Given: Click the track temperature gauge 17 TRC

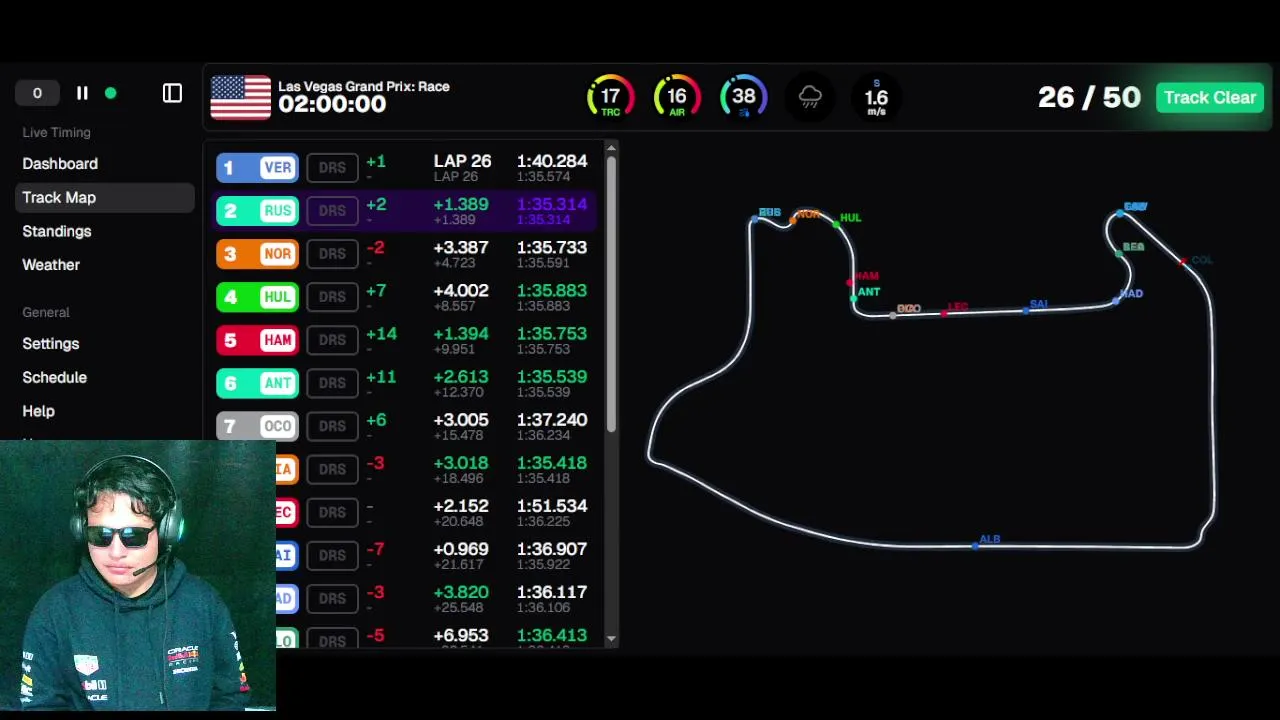Looking at the screenshot, I should (x=610, y=97).
